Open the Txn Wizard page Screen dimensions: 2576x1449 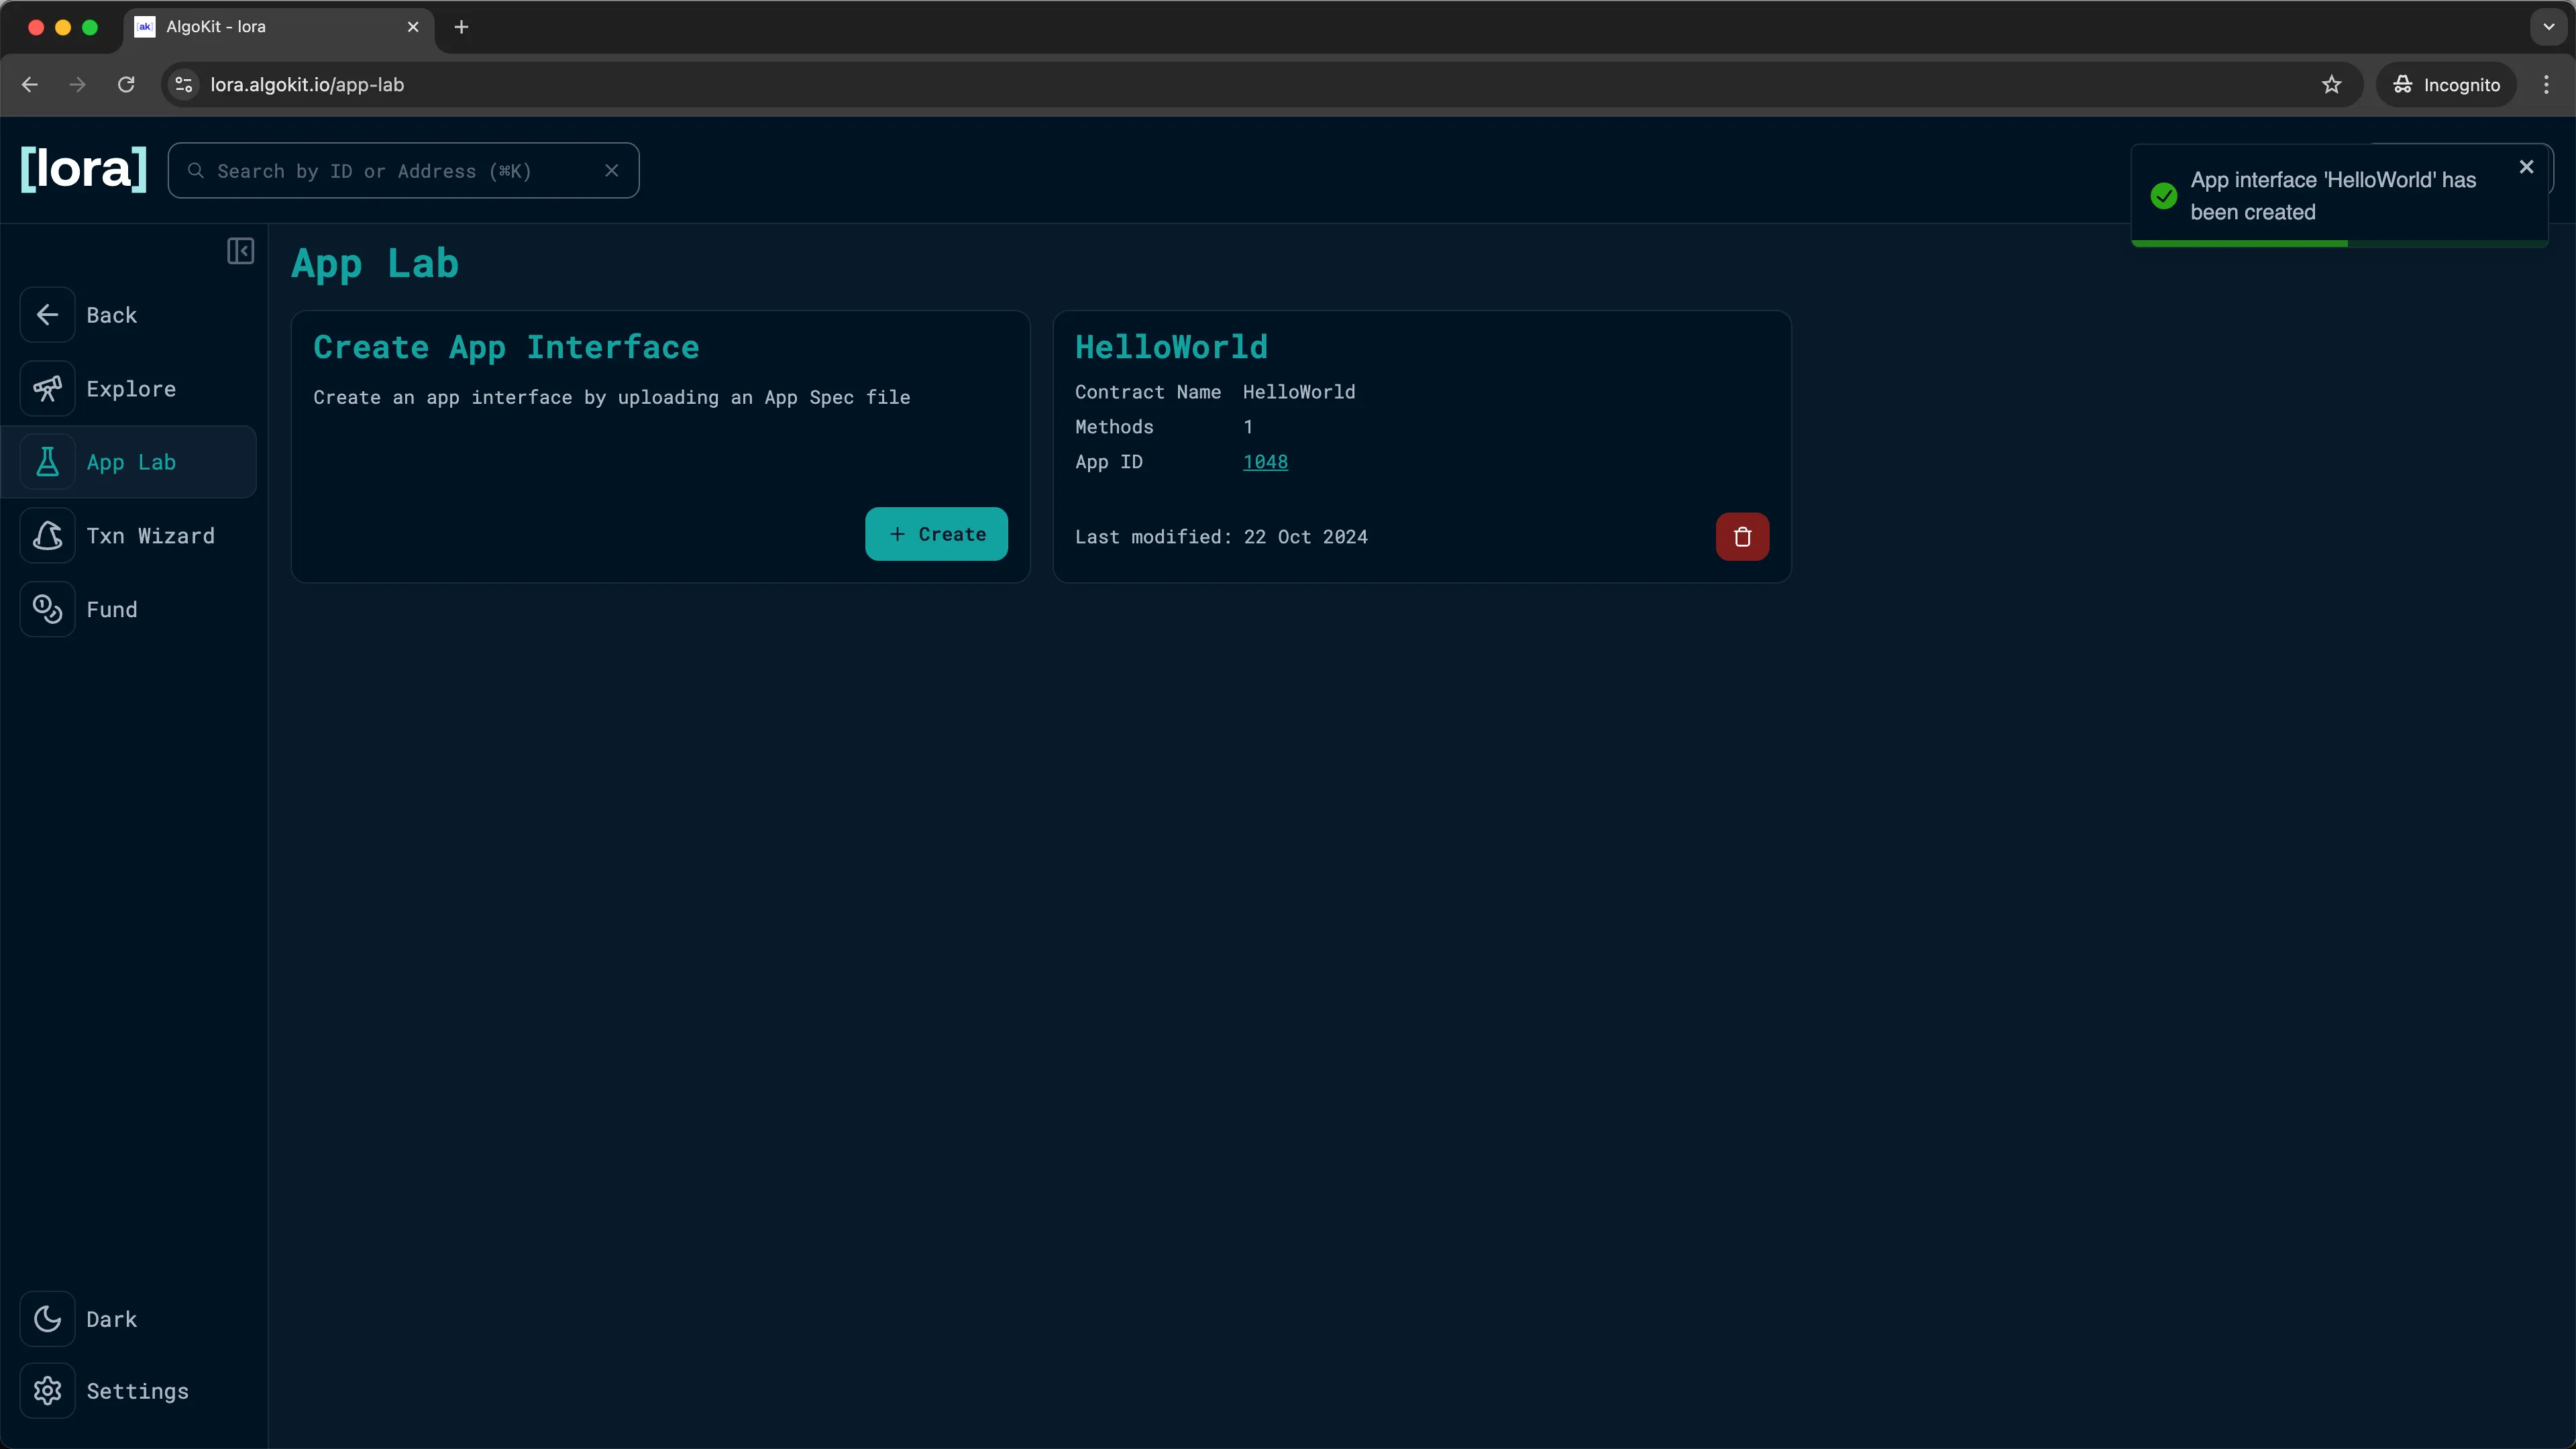tap(151, 535)
